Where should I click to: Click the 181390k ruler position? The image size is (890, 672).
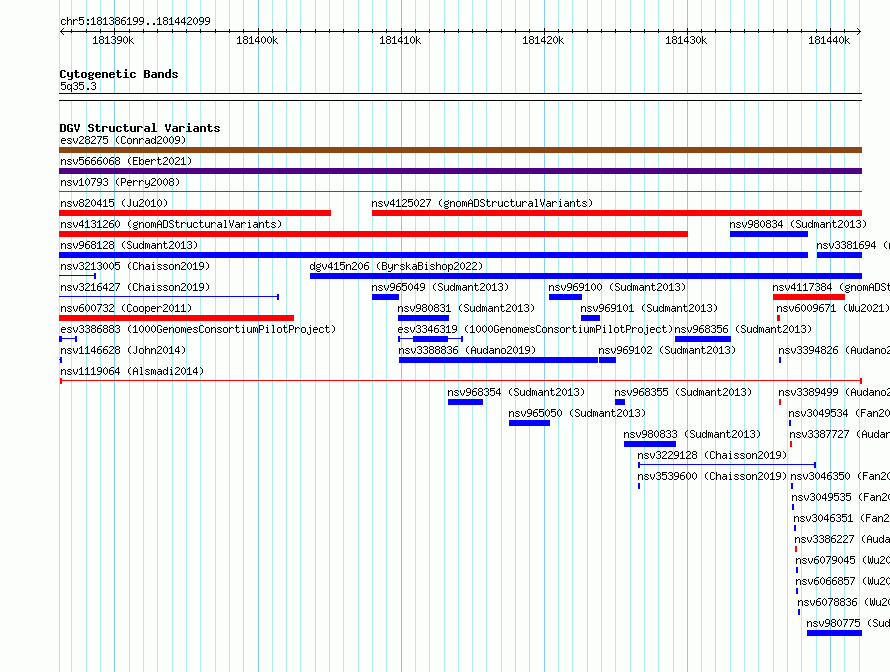pos(114,40)
